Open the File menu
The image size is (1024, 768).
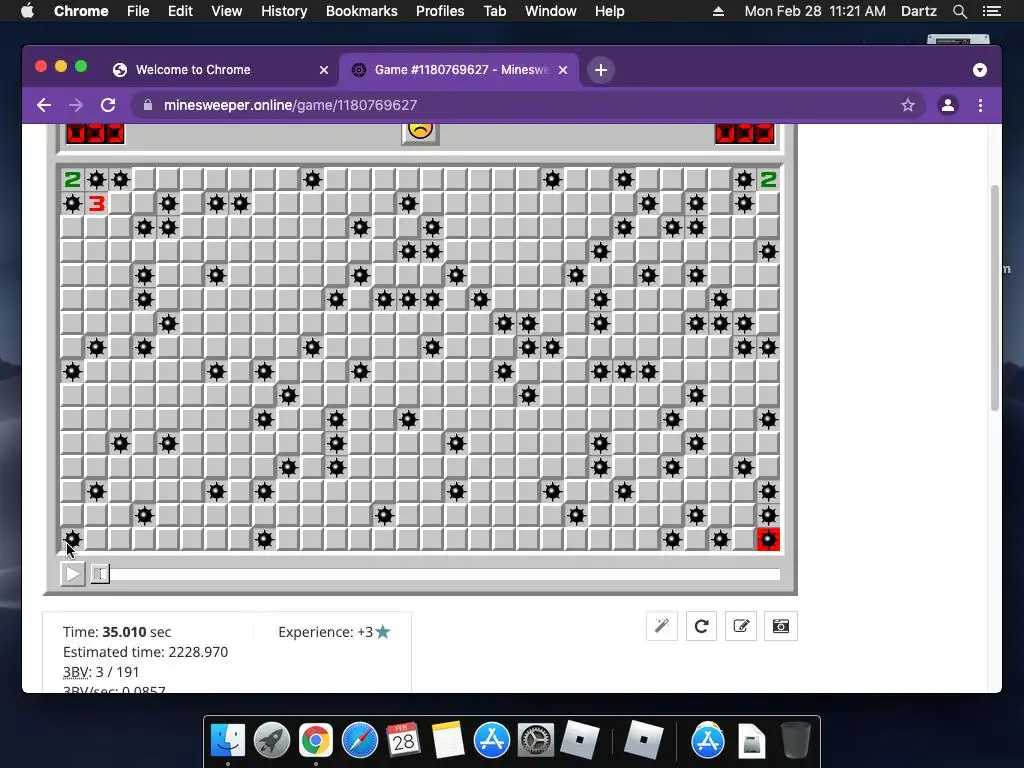pyautogui.click(x=138, y=11)
